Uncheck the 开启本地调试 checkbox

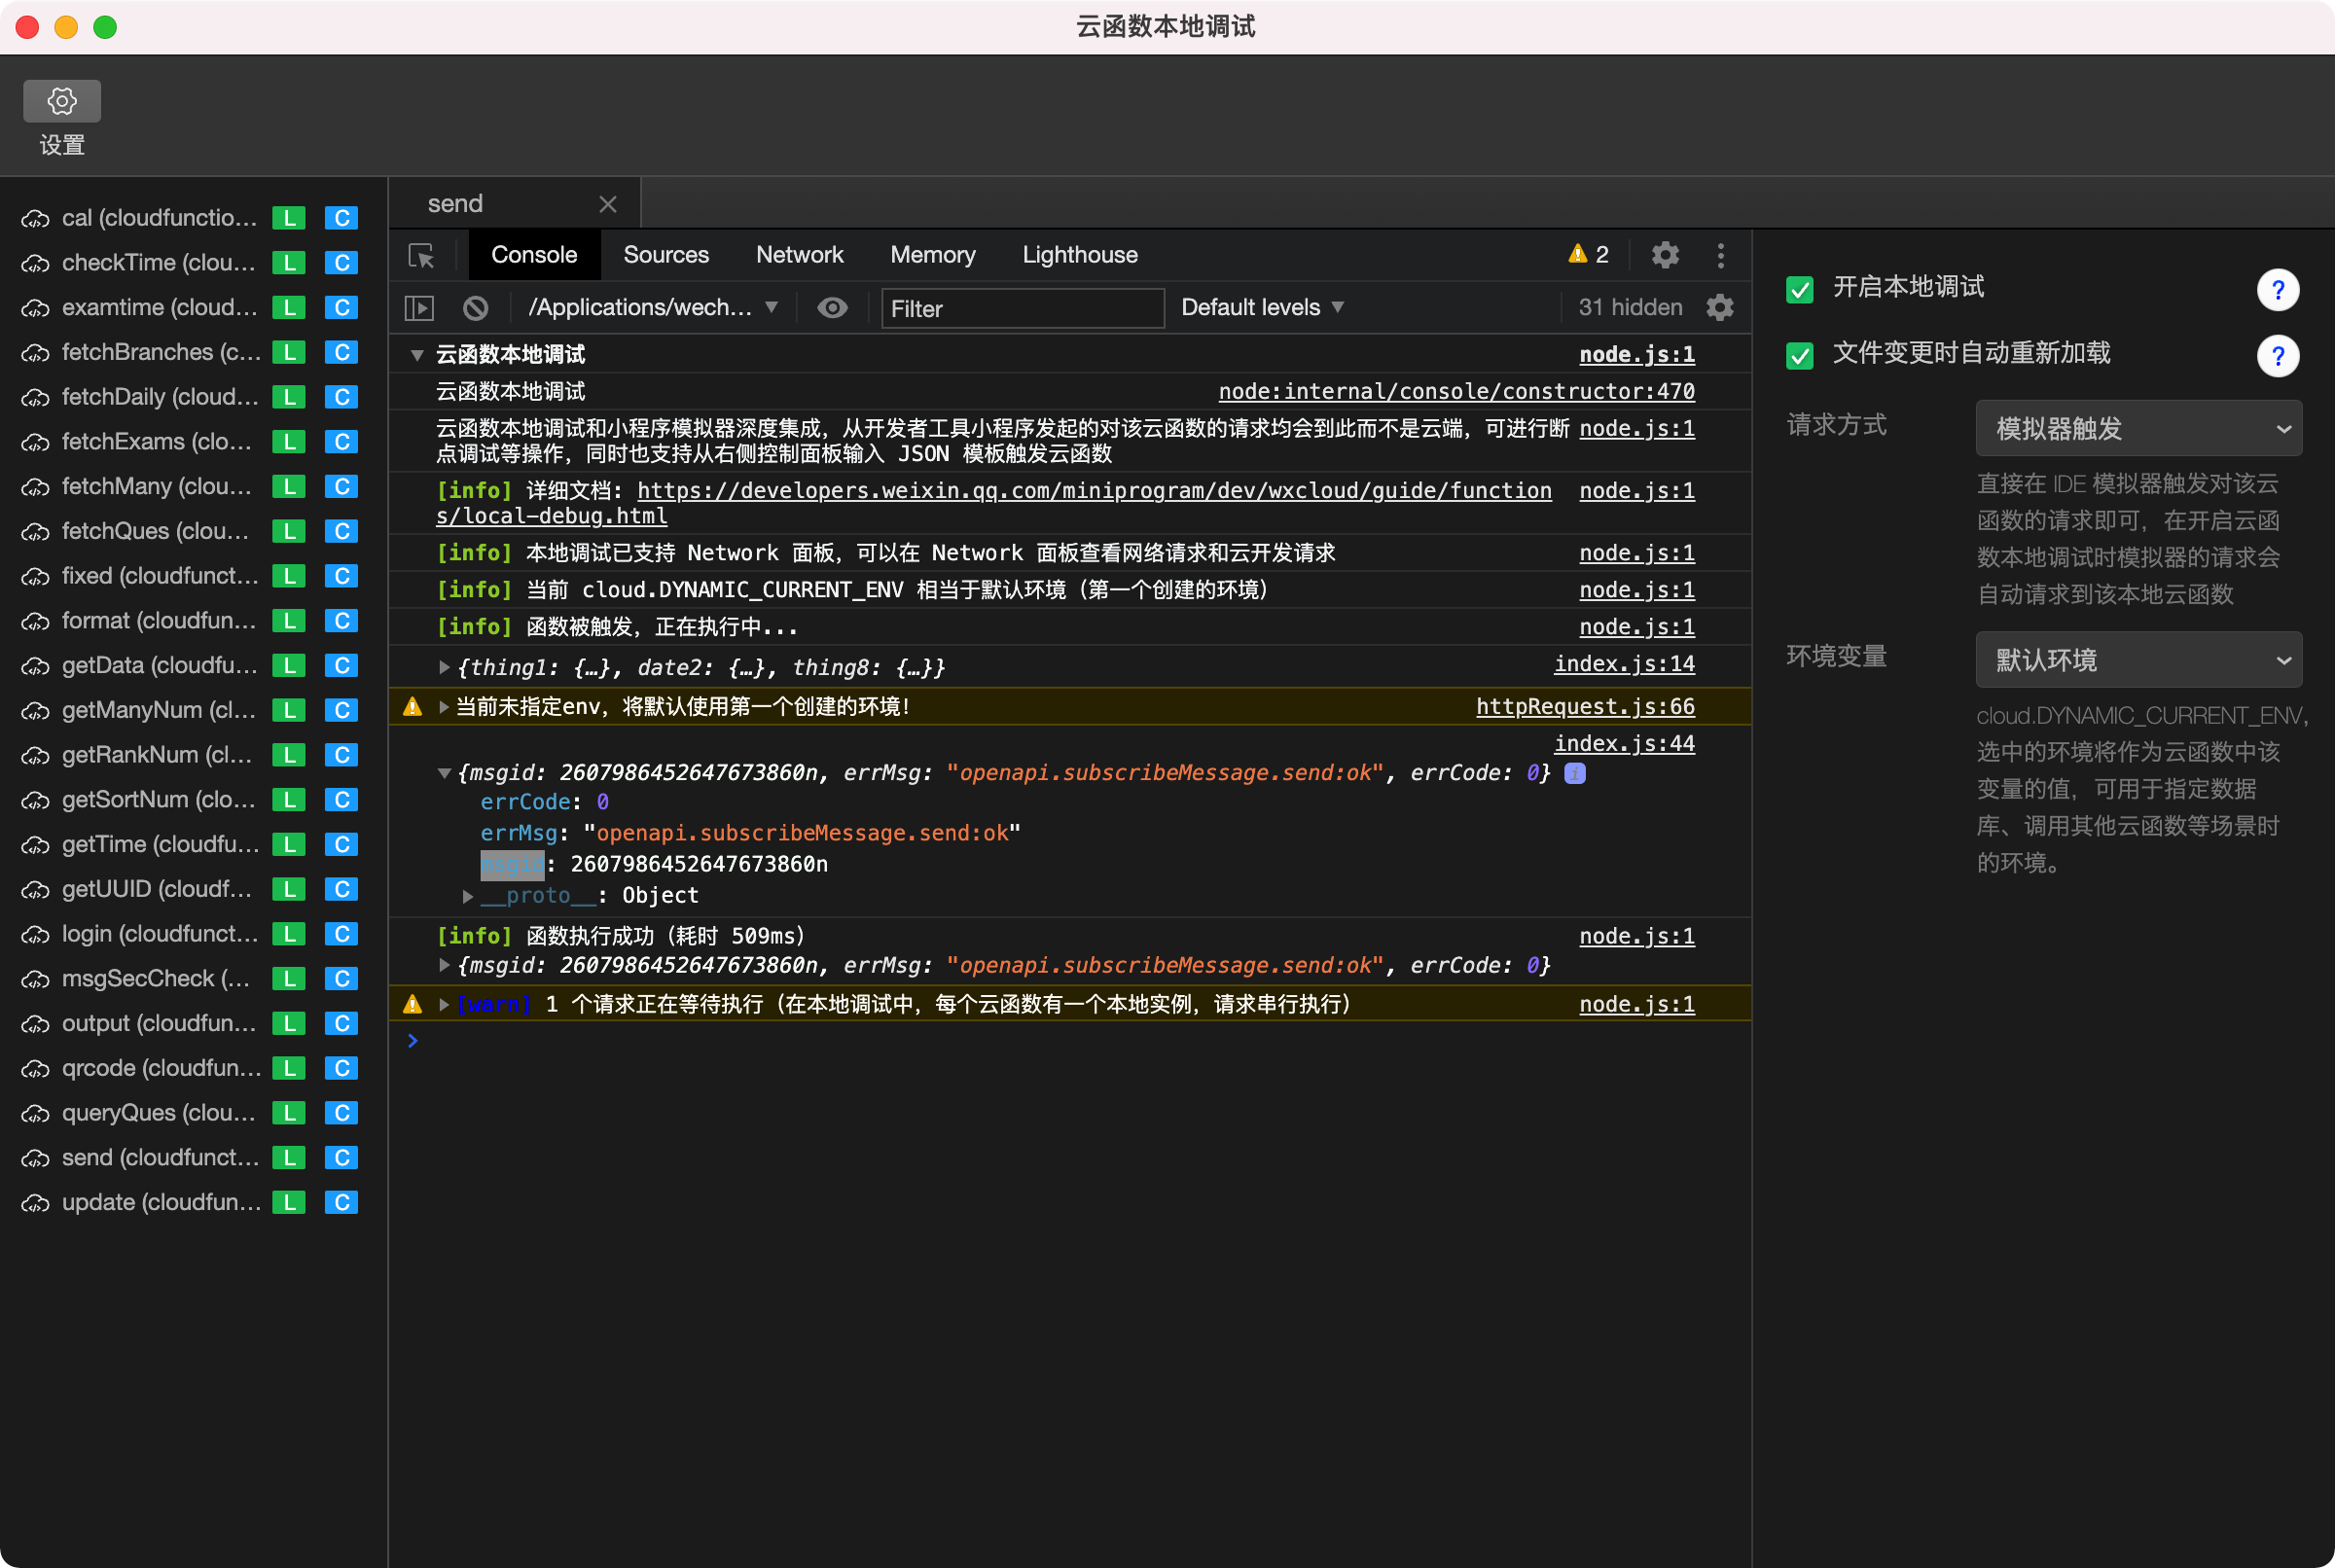point(1799,290)
